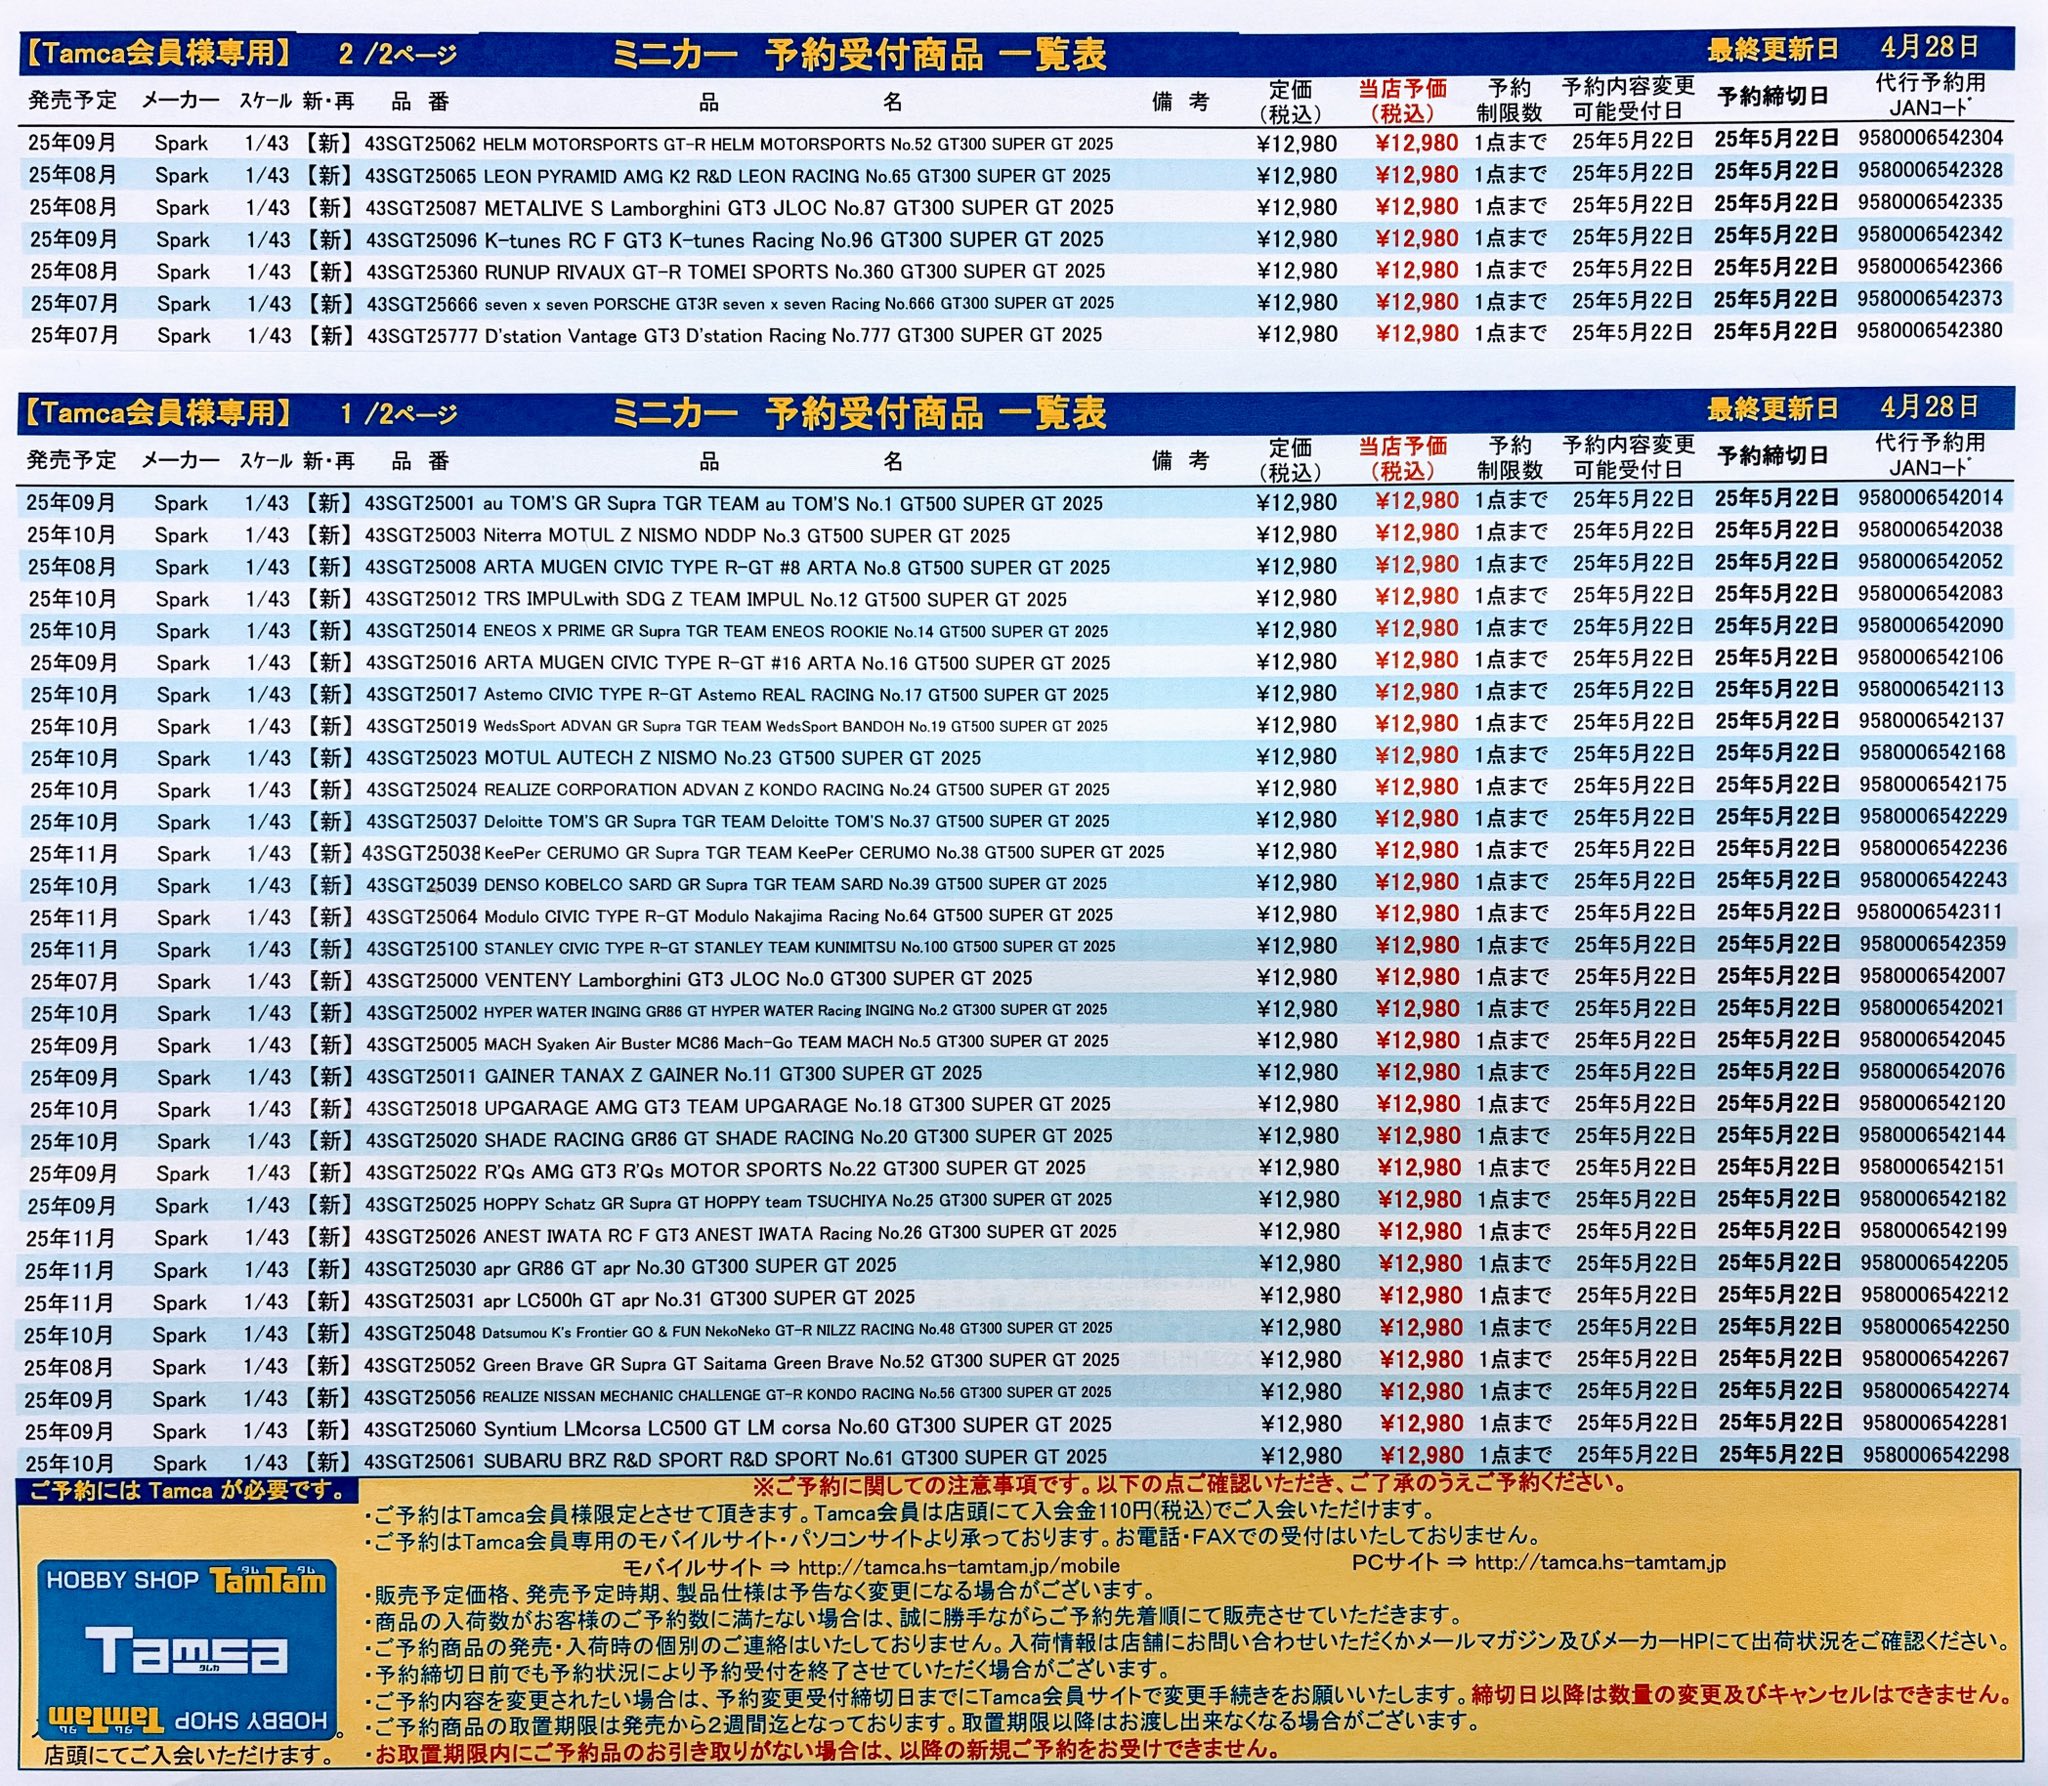
Task: Click the '1 /2ページ' page indicator
Action: point(397,413)
